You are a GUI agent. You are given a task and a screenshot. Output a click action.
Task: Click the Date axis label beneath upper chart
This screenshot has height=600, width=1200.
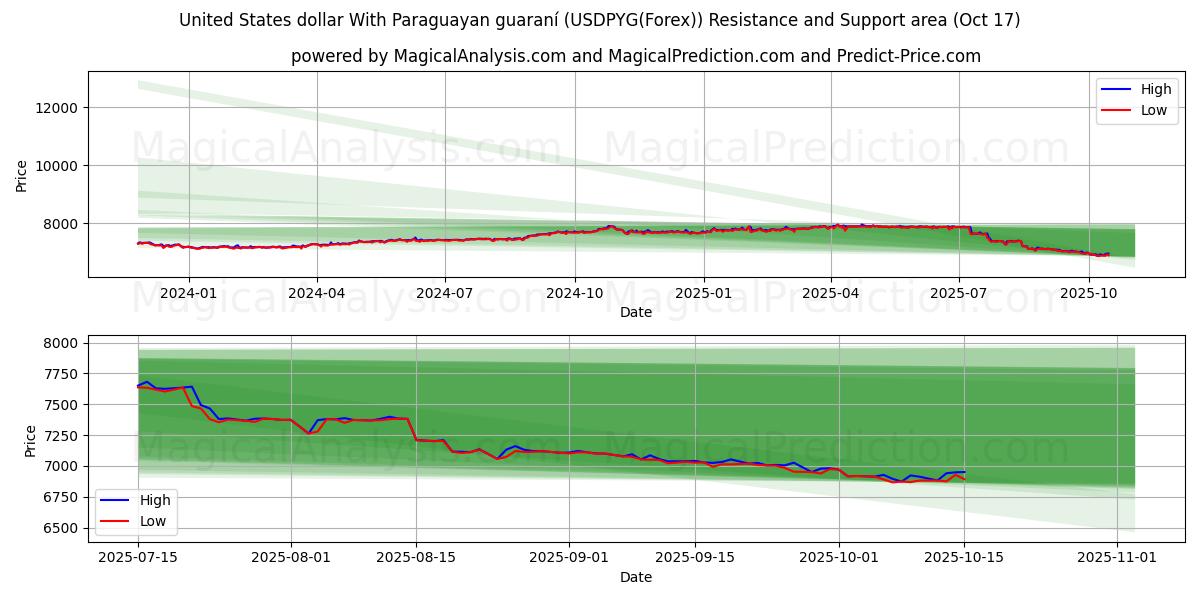636,312
